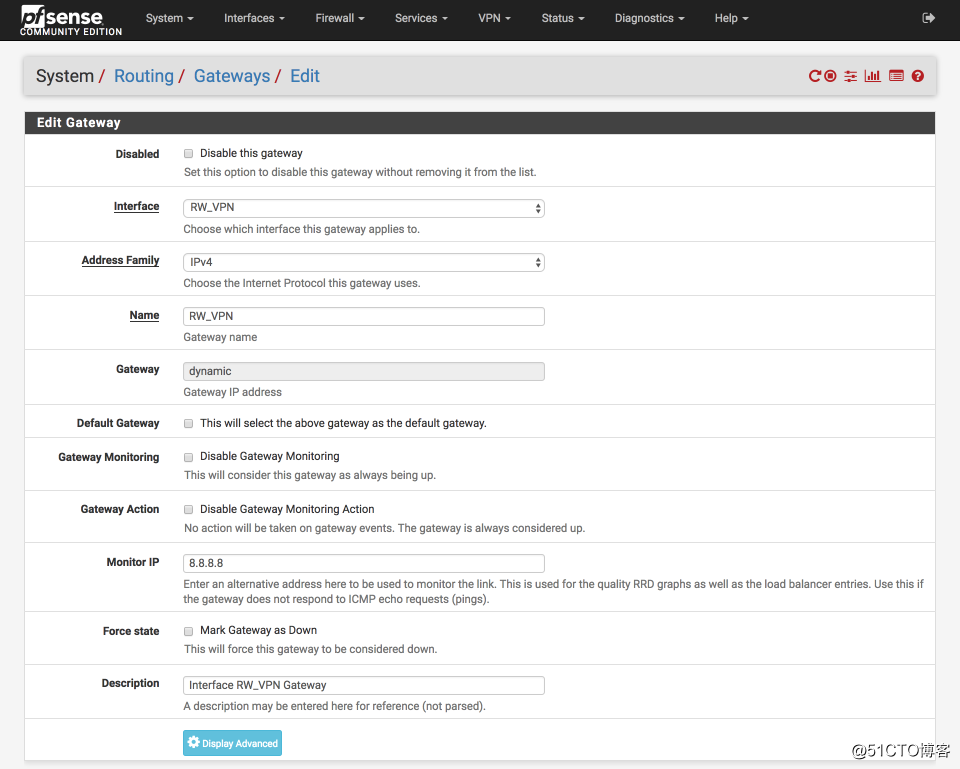Open the System menu
Screen dimensions: 960x769
(x=170, y=18)
